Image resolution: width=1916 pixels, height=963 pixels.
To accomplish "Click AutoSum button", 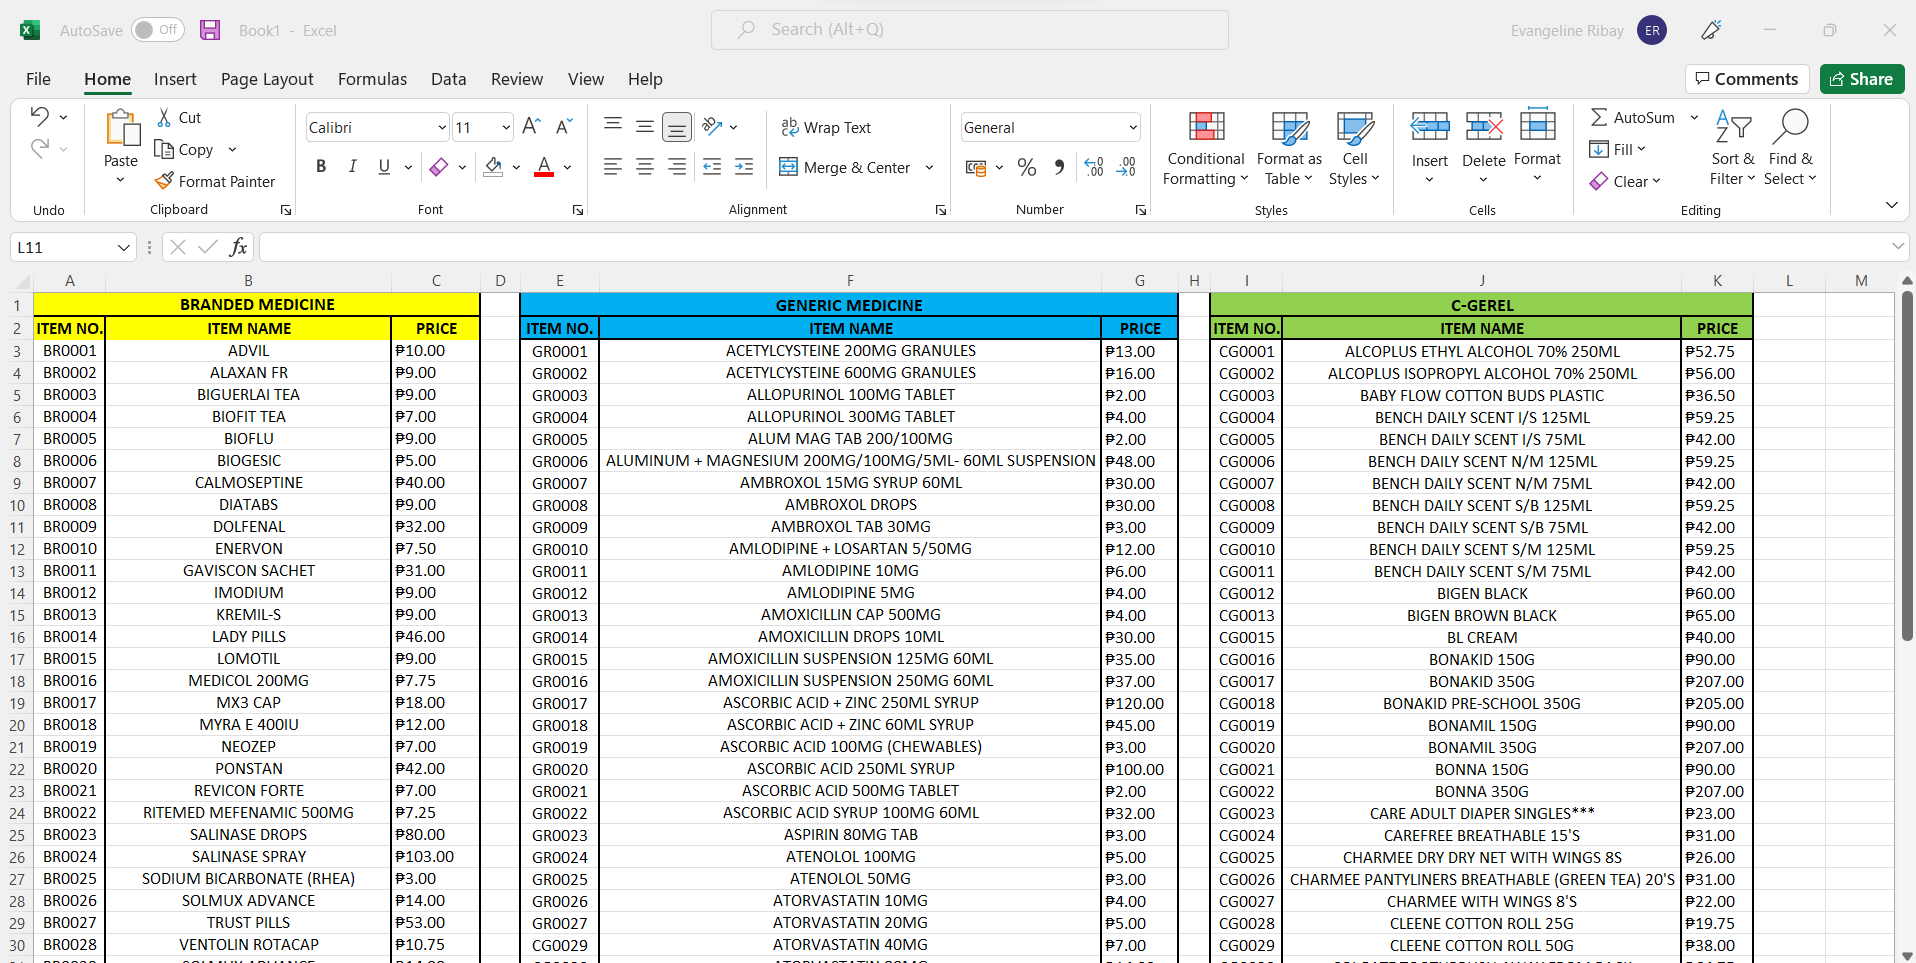I will pos(1633,117).
